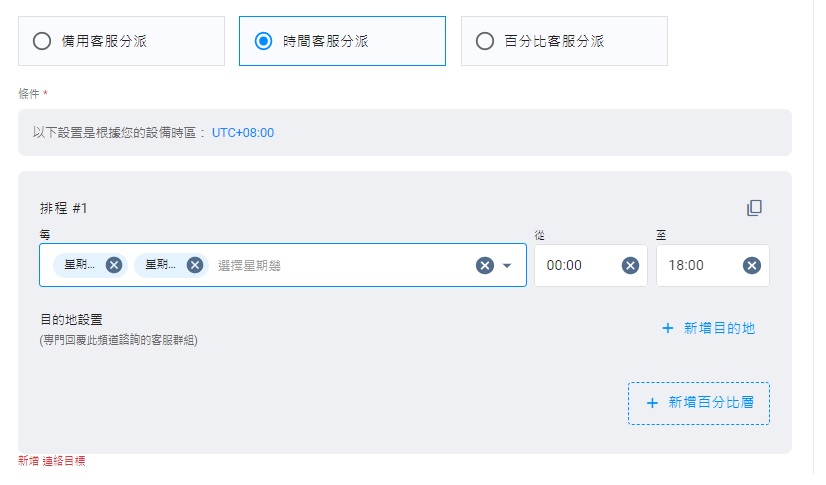
Task: Clear the 18:00 end time
Action: (752, 265)
